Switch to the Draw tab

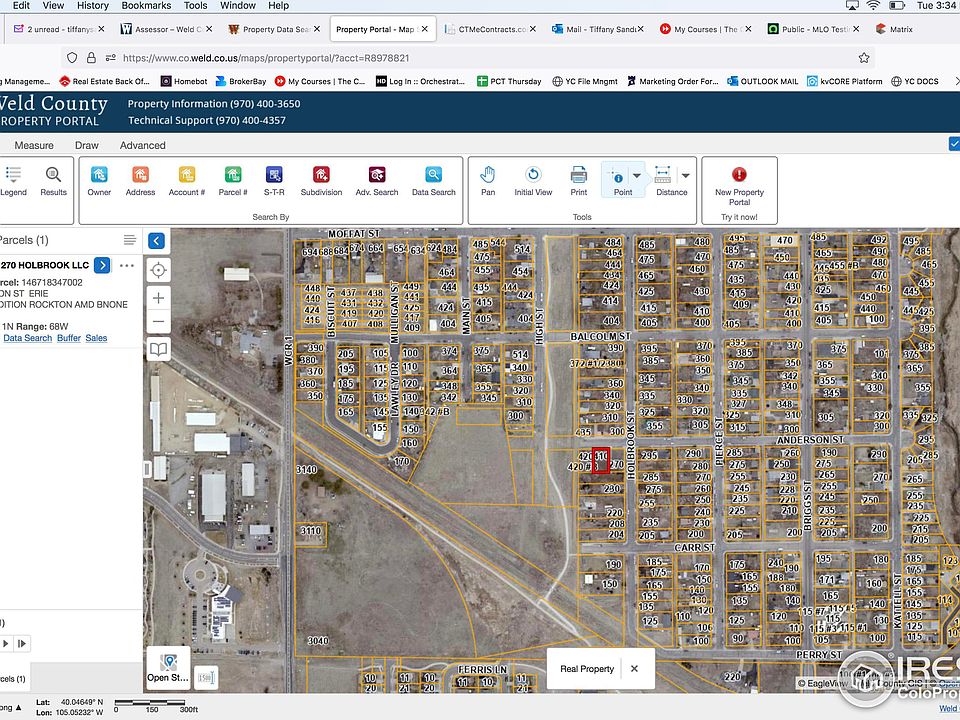(x=87, y=145)
